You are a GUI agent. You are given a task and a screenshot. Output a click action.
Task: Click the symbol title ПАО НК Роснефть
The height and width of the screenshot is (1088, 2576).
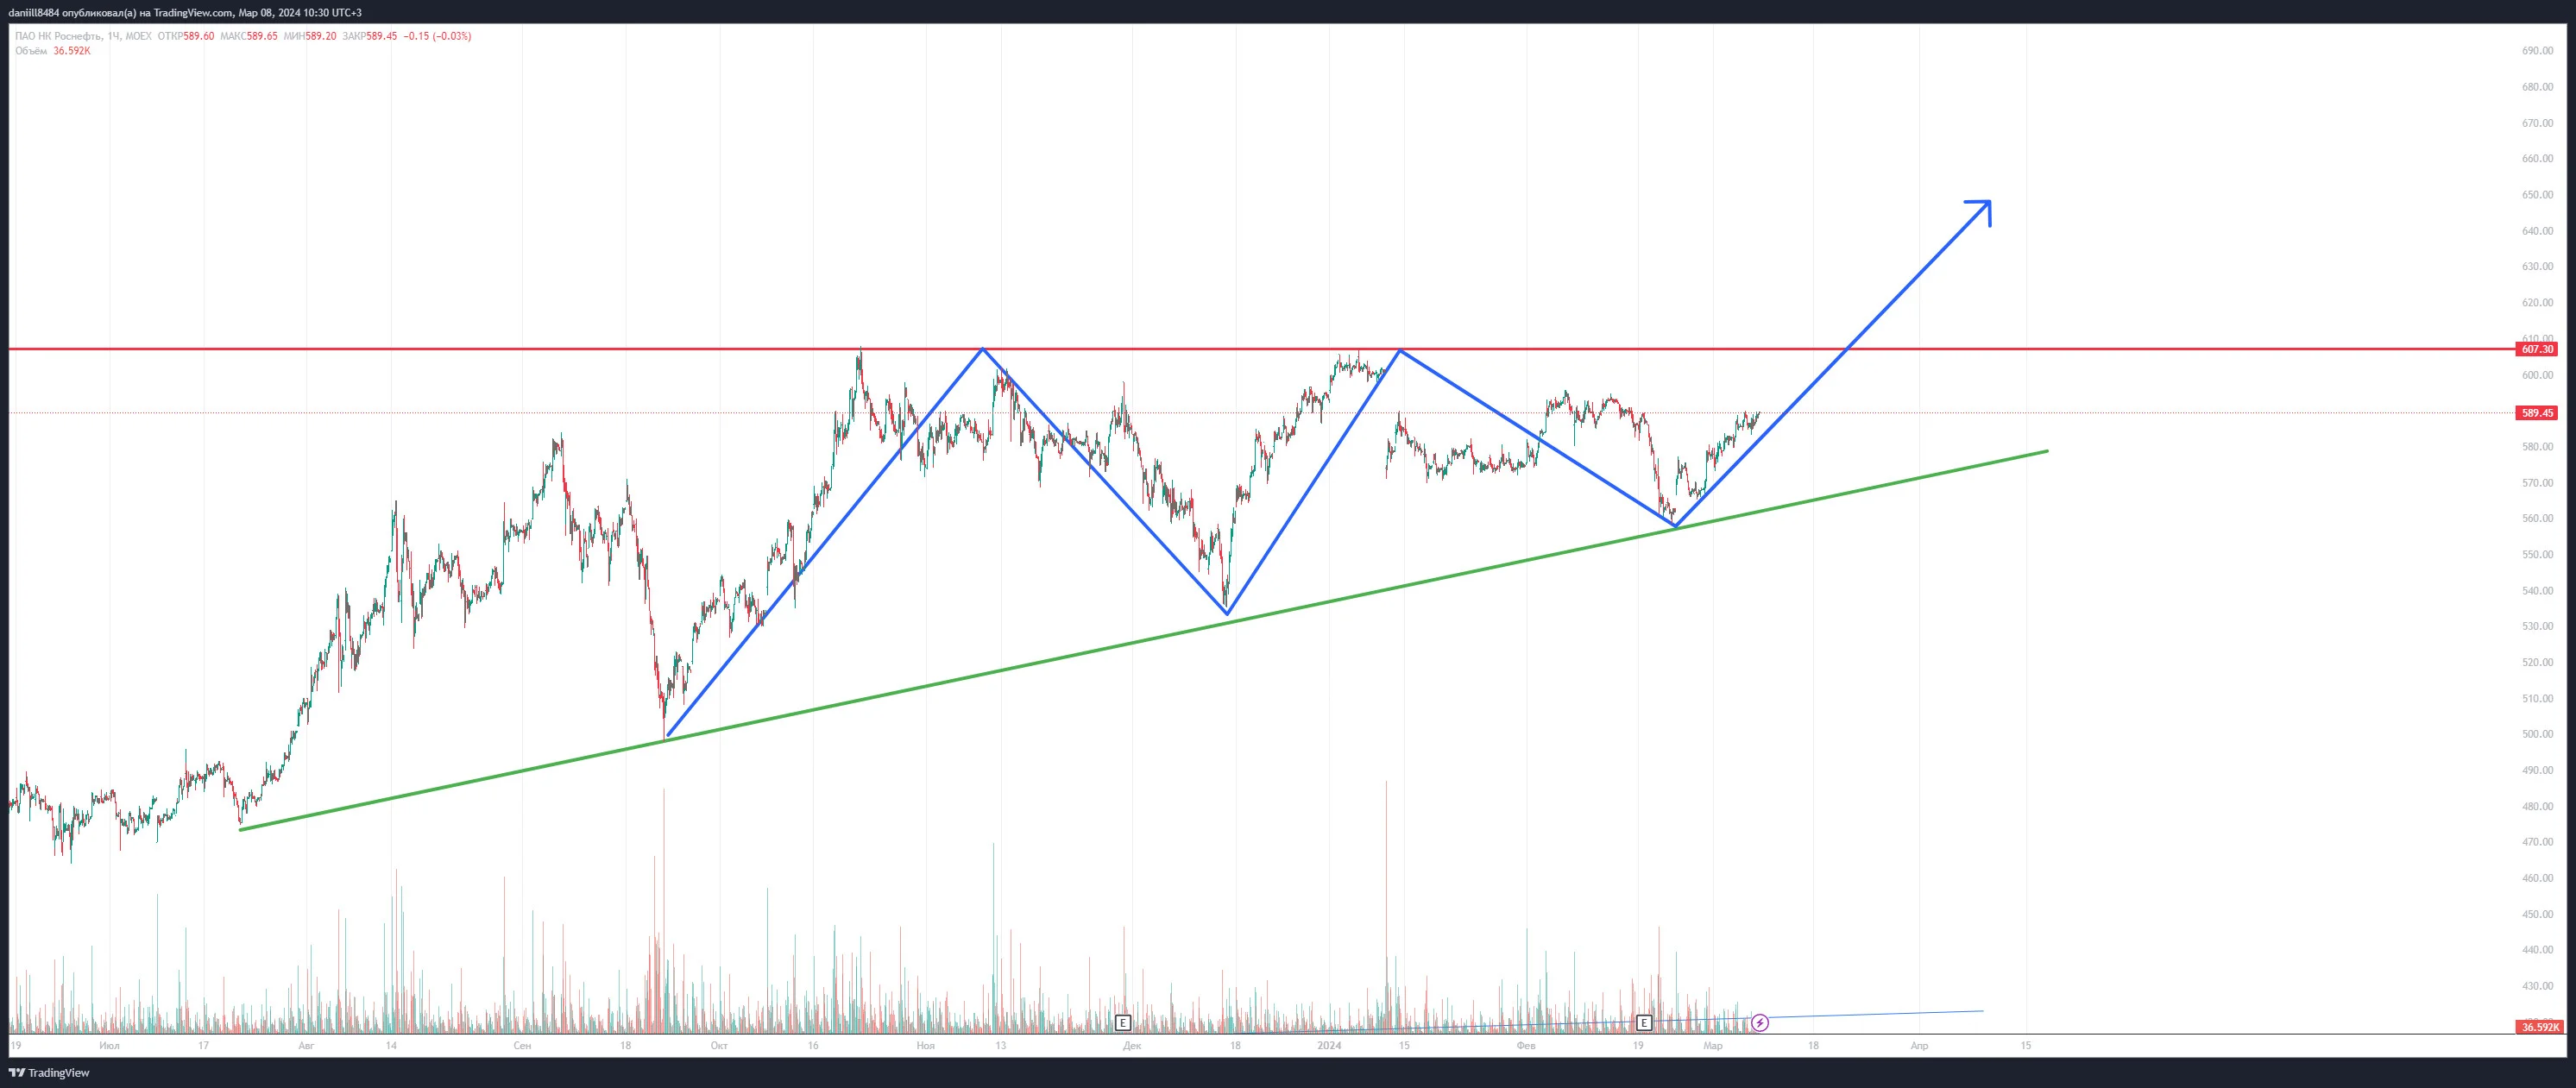pyautogui.click(x=60, y=36)
